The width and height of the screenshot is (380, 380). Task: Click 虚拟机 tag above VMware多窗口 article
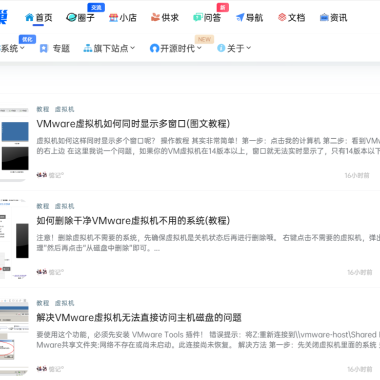64,109
